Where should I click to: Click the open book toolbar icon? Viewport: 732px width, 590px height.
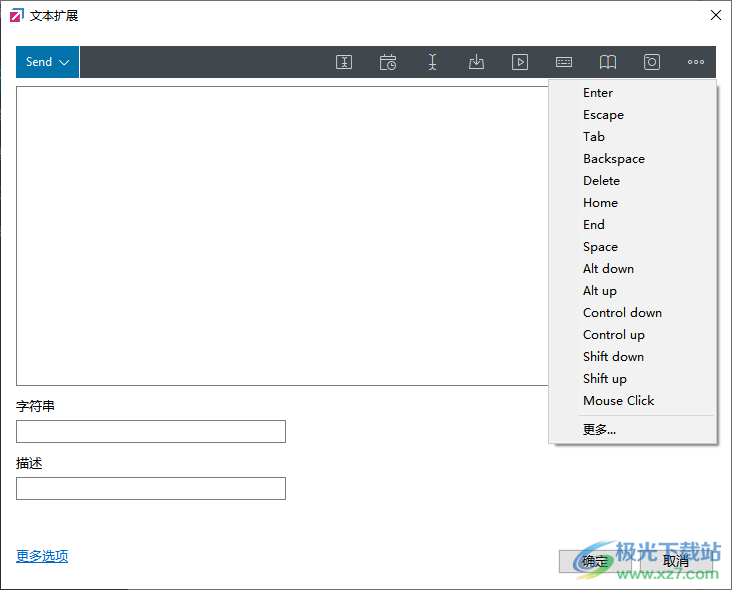(x=607, y=62)
